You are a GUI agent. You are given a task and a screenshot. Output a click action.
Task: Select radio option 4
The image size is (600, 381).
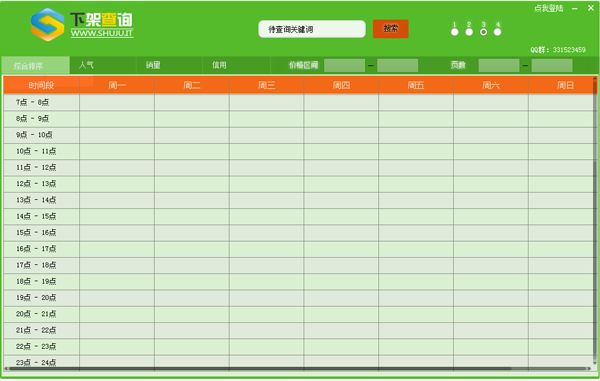[497, 32]
